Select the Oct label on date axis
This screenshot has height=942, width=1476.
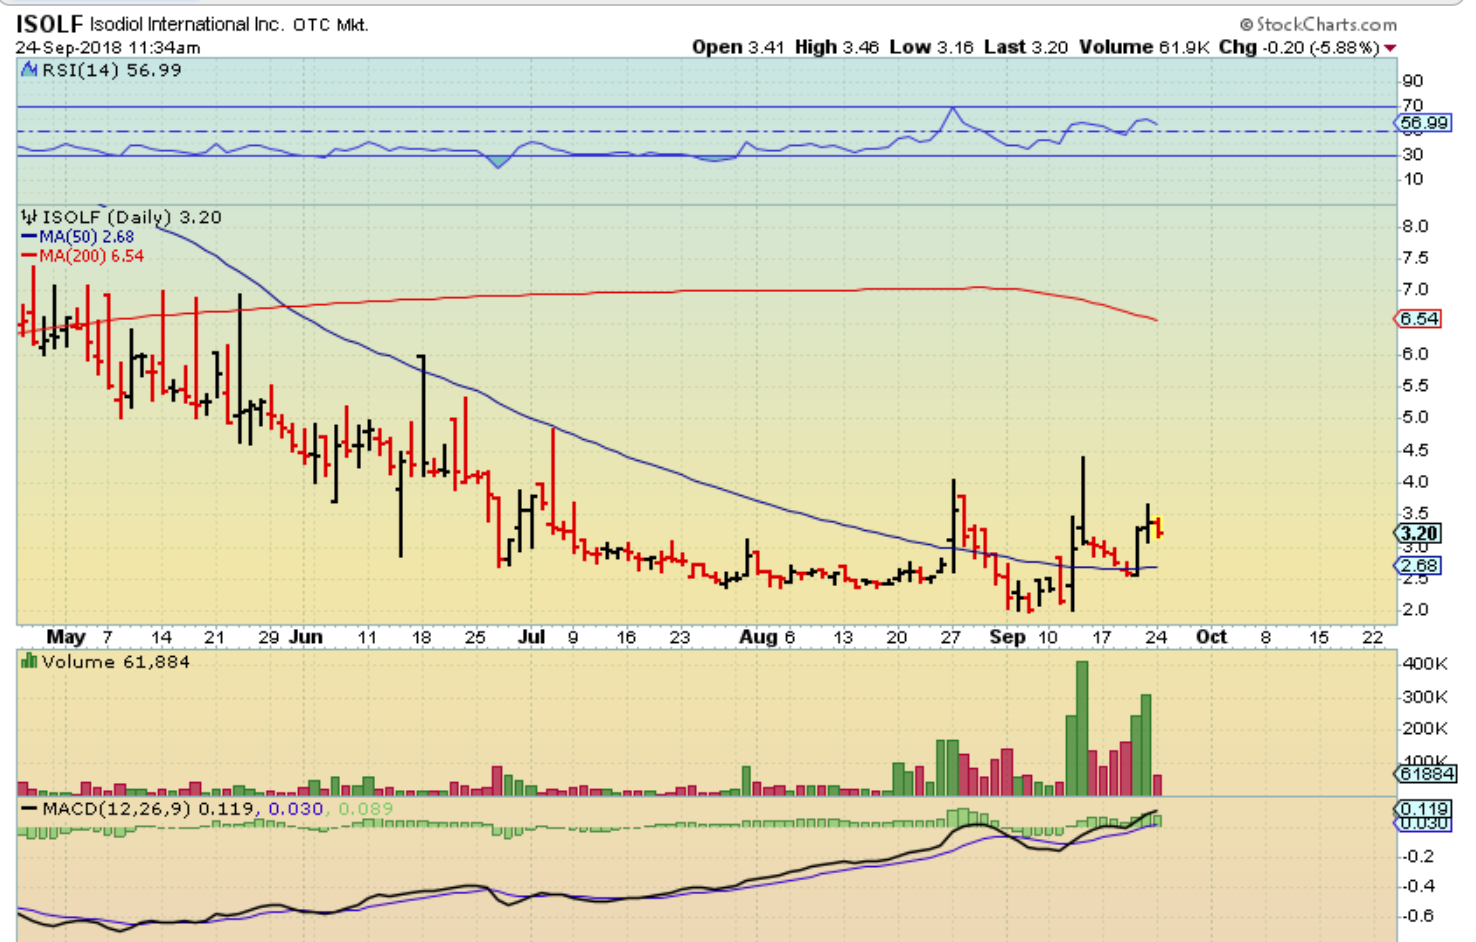(x=1211, y=637)
